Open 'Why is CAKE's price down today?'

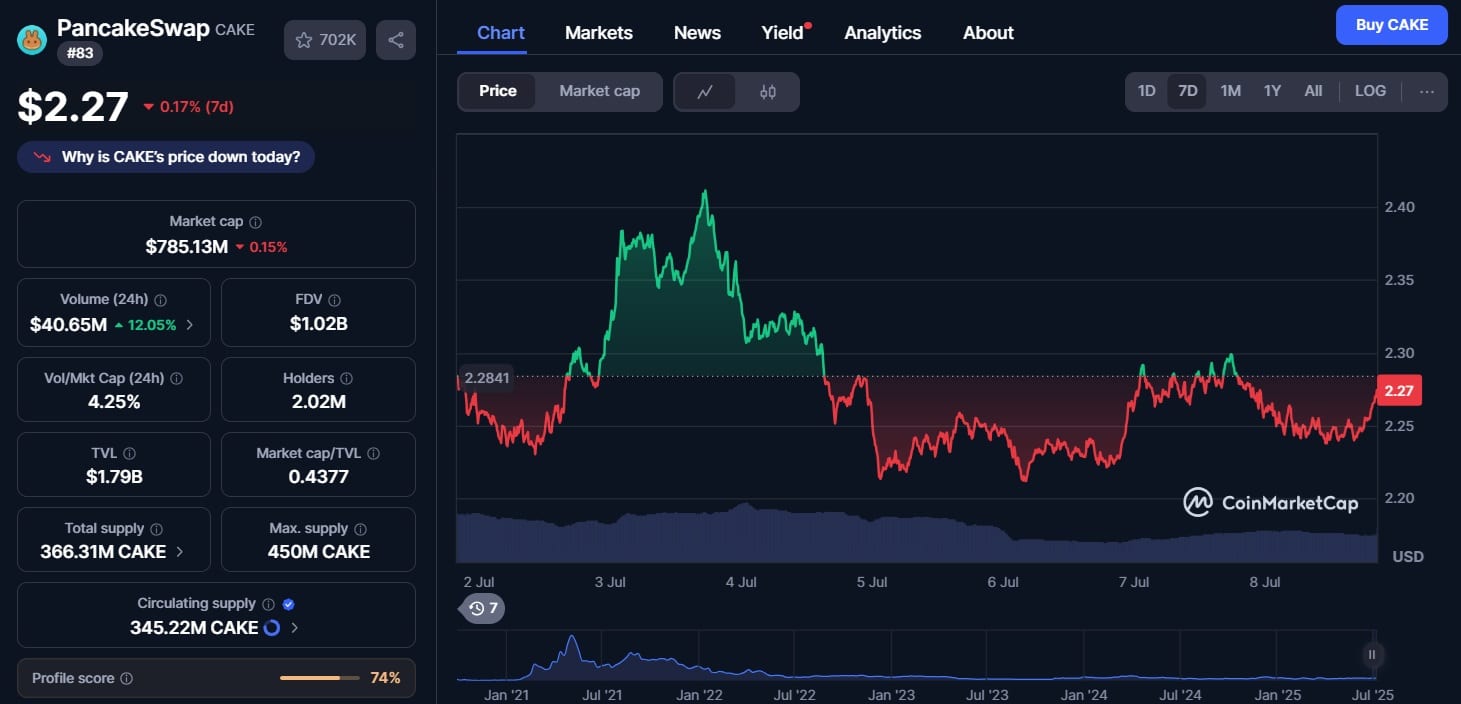tap(166, 157)
